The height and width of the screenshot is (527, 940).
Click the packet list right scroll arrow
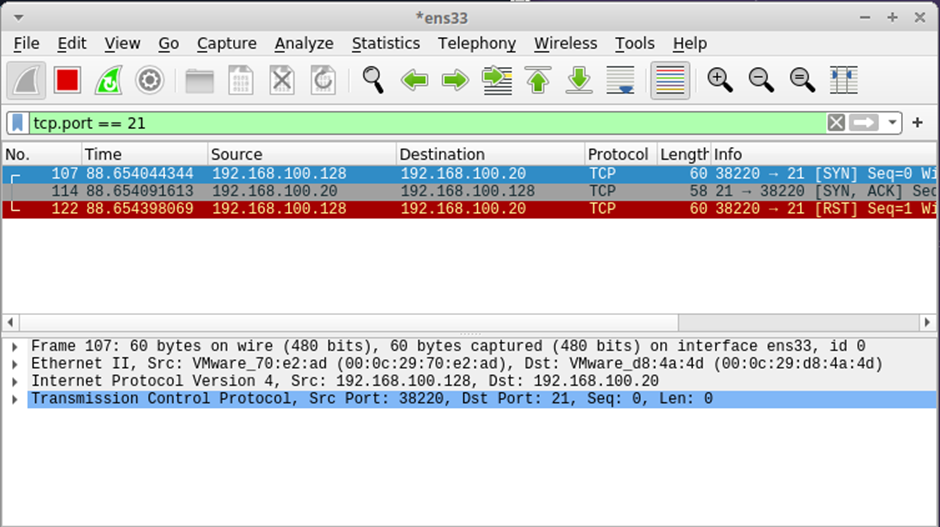coord(927,323)
